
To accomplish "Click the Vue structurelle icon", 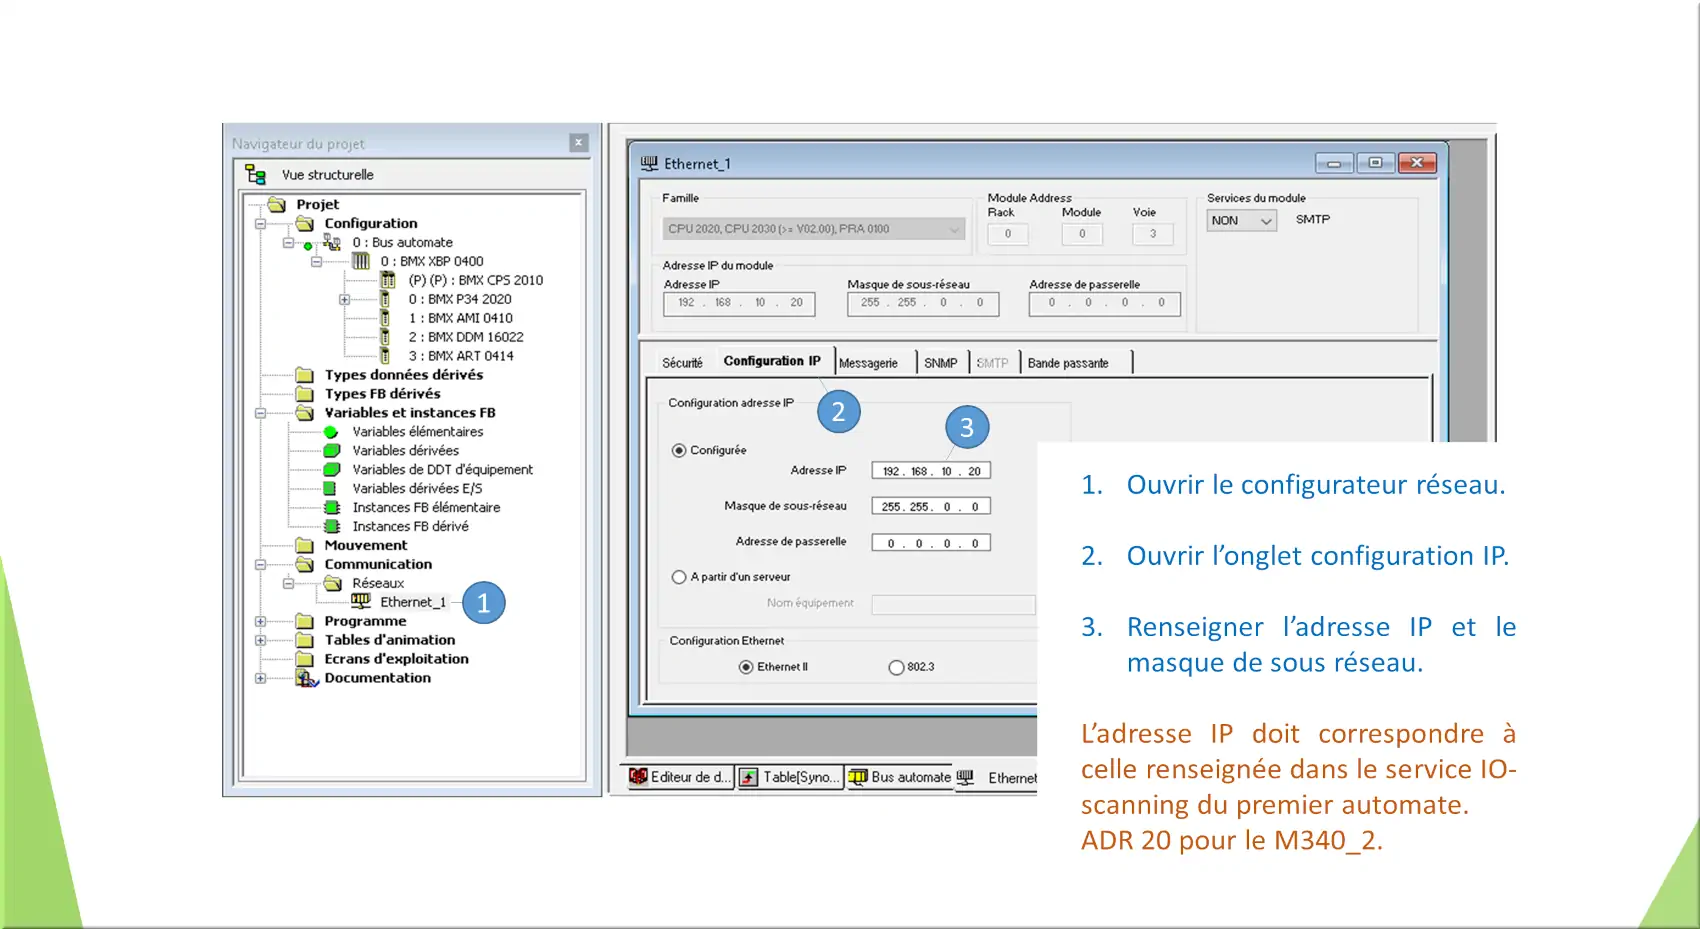I will tap(256, 175).
